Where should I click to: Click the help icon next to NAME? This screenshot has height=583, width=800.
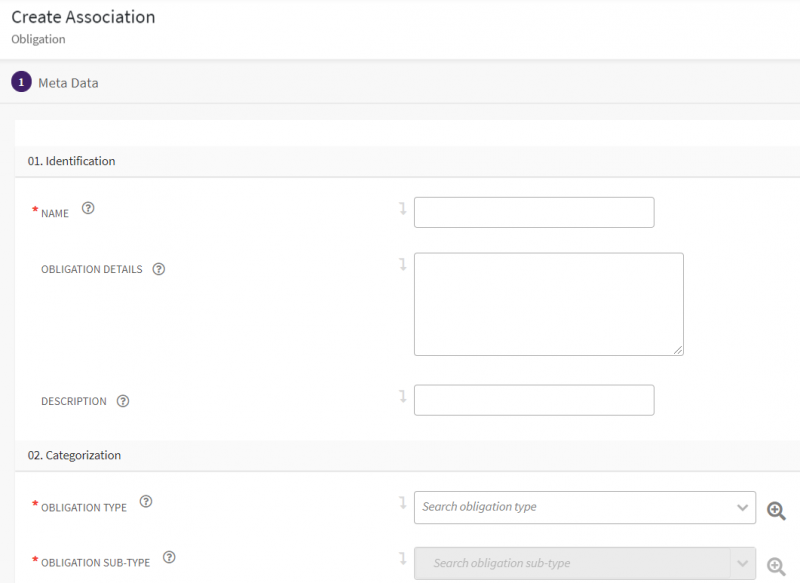click(88, 208)
